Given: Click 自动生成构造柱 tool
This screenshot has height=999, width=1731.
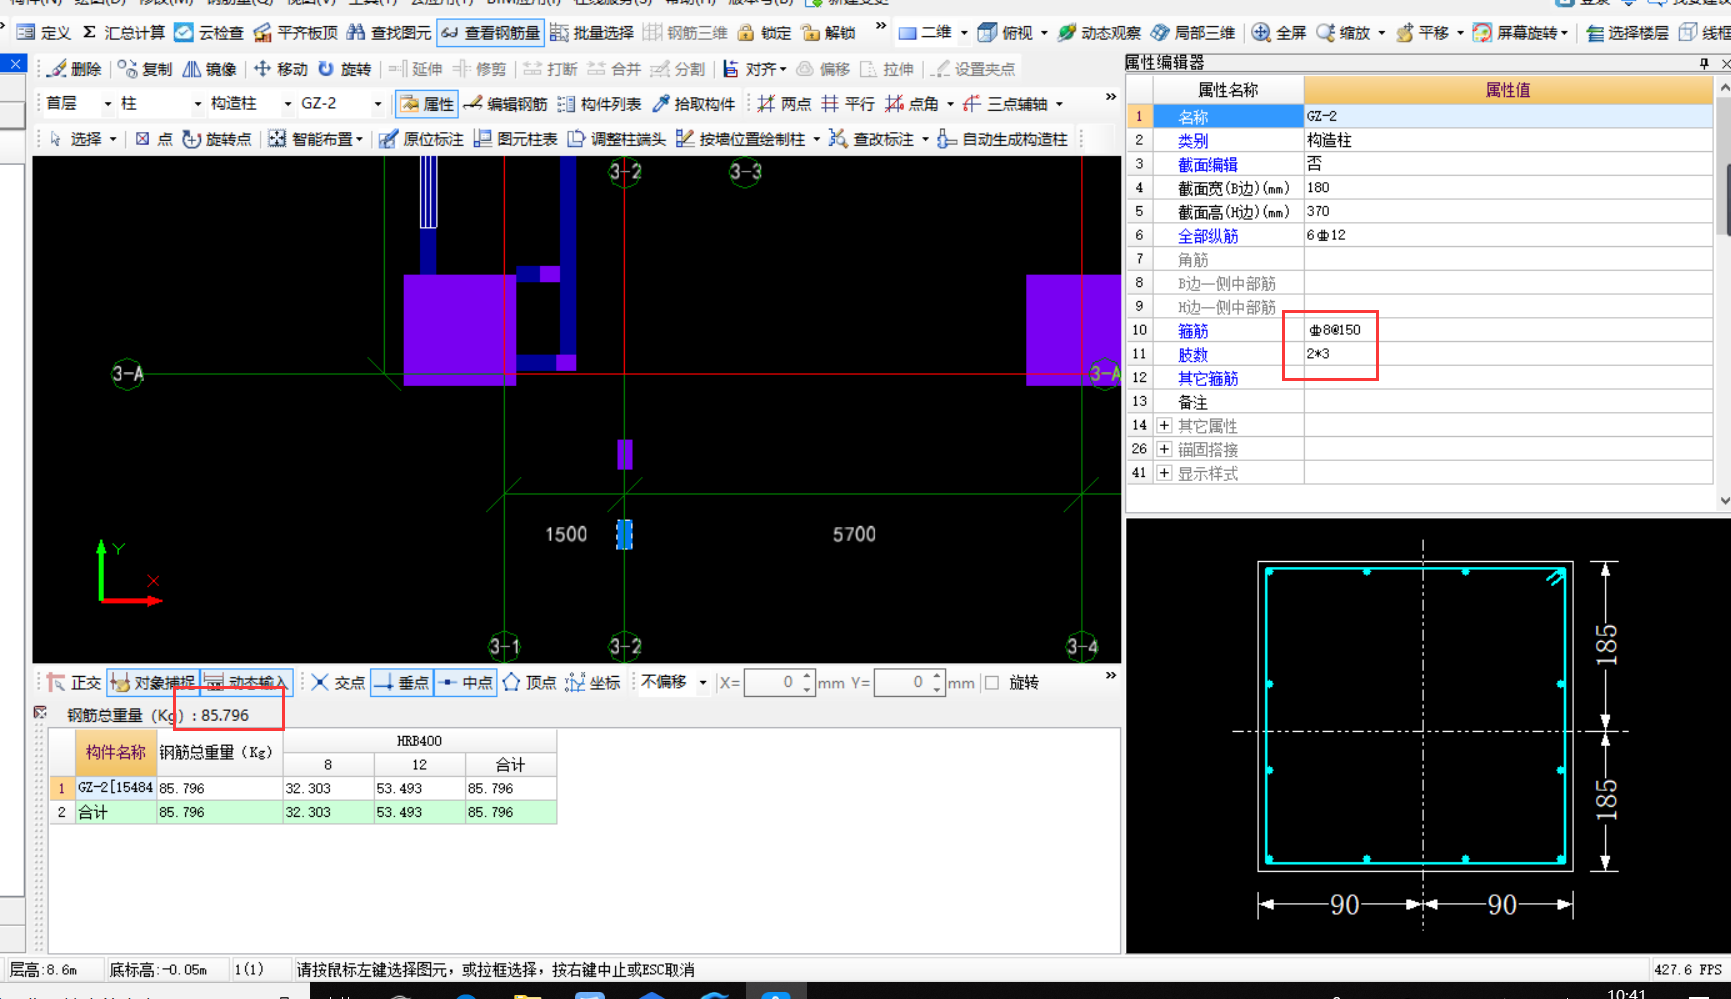Looking at the screenshot, I should point(1002,139).
